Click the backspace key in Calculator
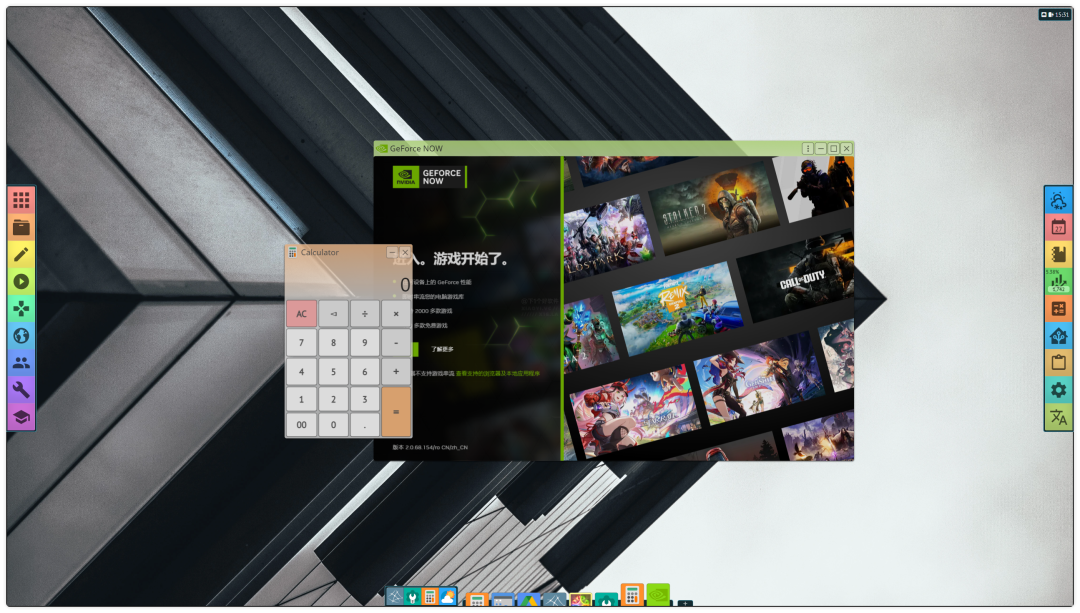Screen dimensions: 1080x613 tap(333, 313)
